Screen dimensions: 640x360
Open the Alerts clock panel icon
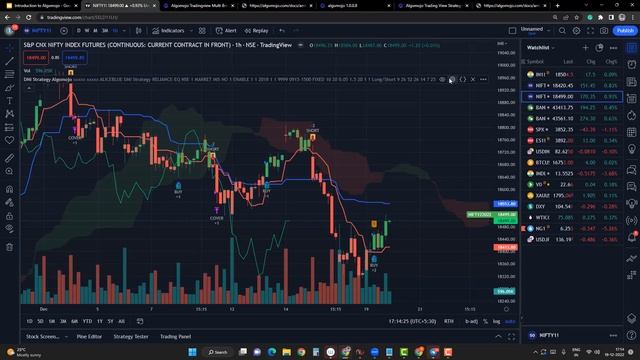631,64
